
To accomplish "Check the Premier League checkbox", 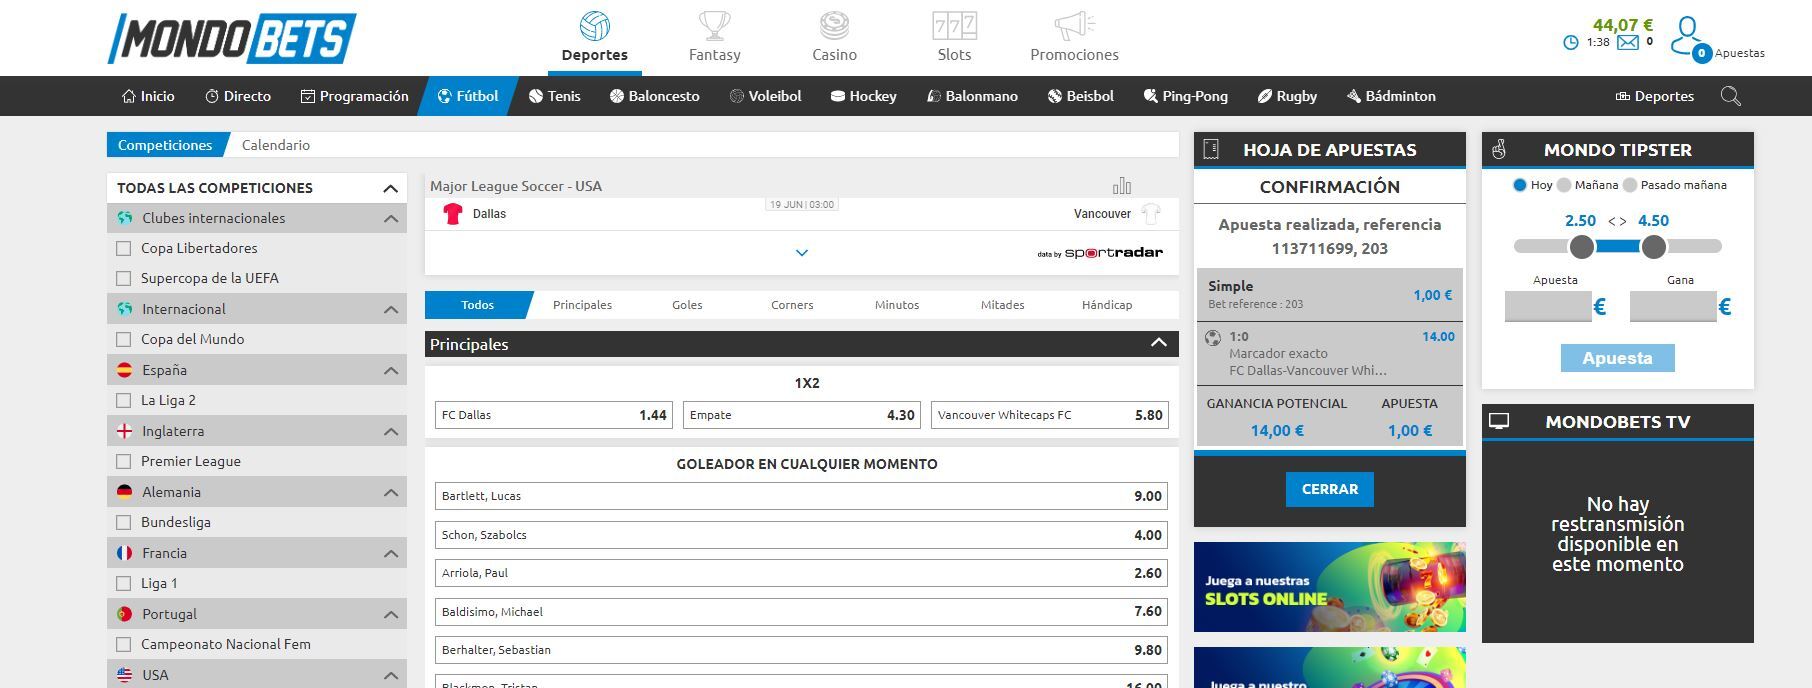I will tap(124, 461).
